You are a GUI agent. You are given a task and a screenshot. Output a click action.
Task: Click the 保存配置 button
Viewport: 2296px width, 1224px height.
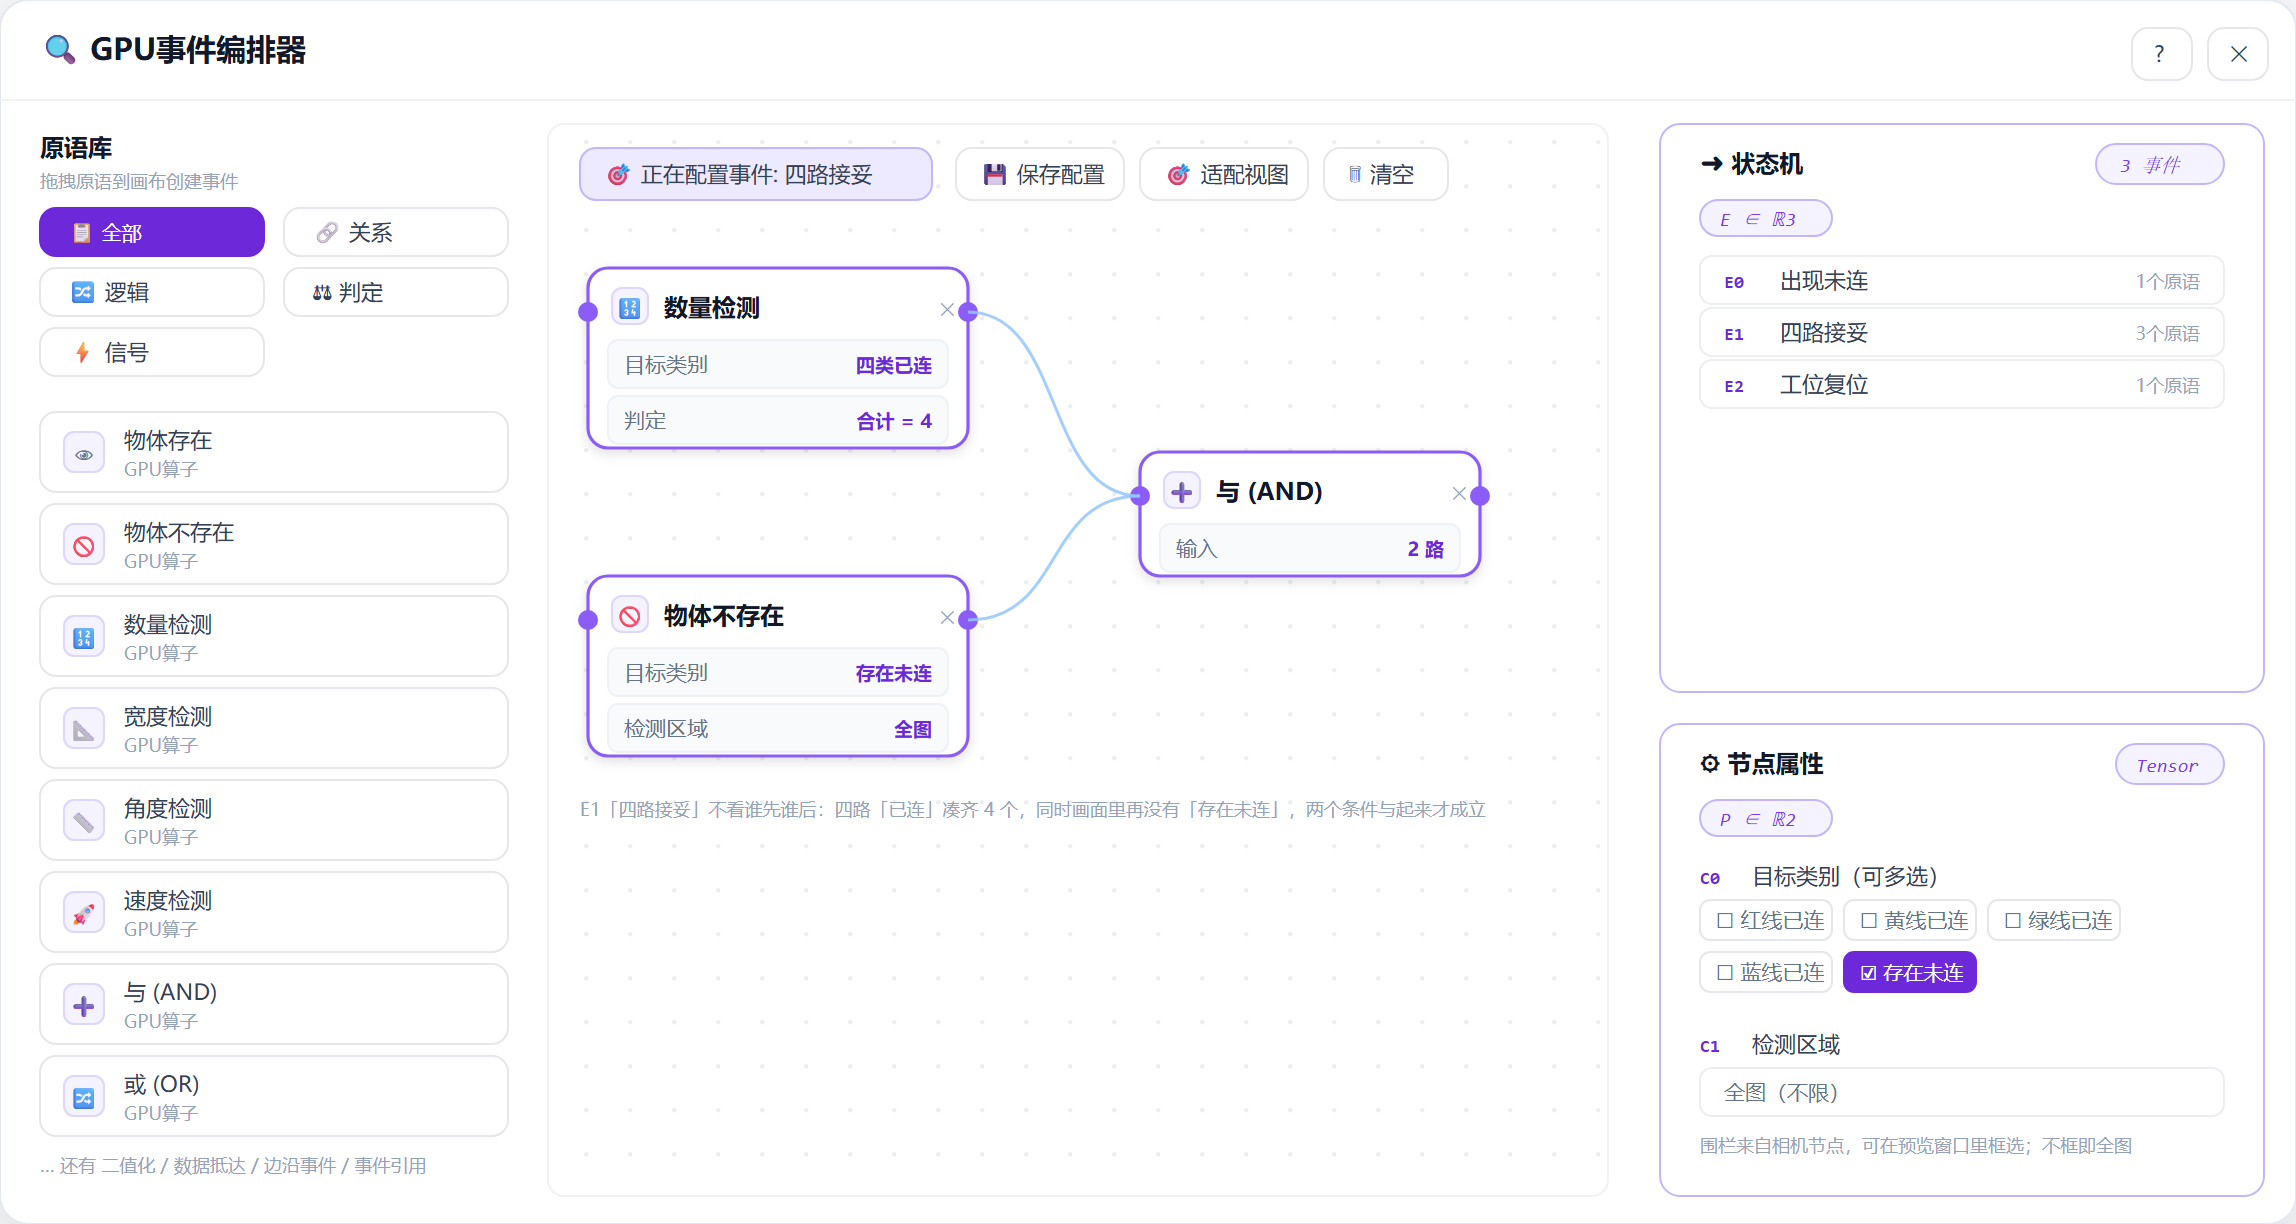[1040, 174]
